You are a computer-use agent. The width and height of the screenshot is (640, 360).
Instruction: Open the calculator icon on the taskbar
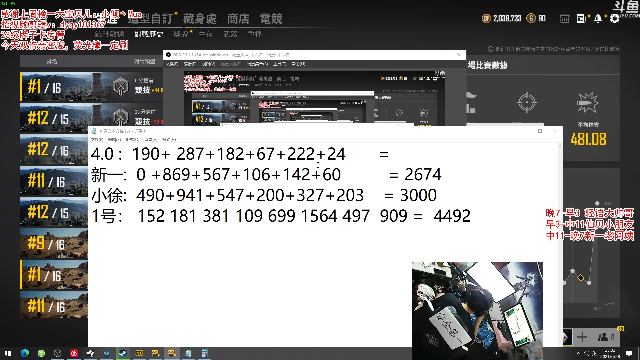[204, 353]
